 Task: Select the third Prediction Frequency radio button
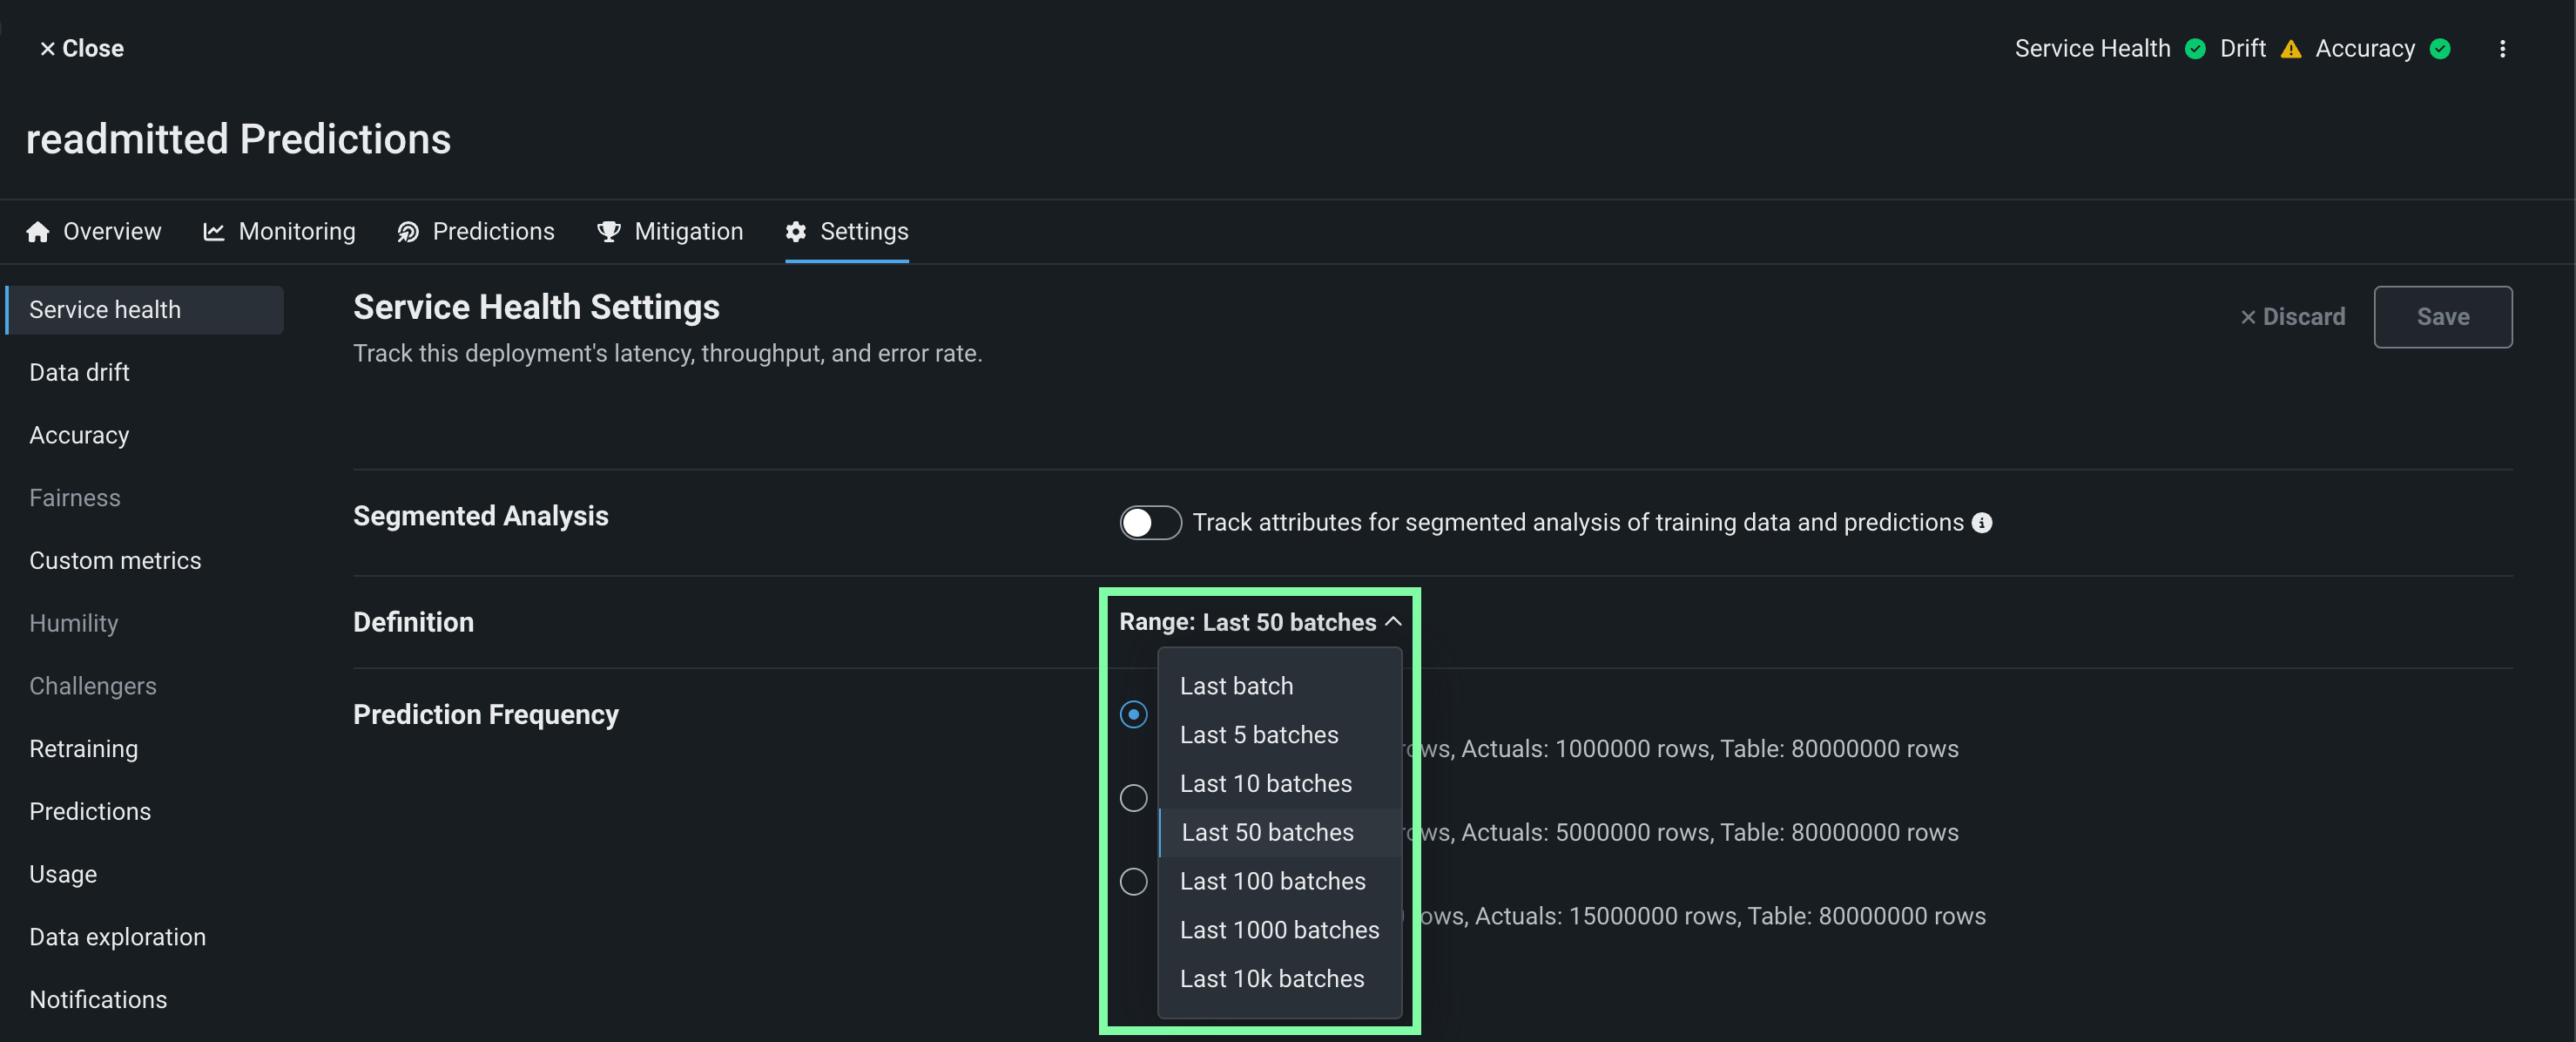pyautogui.click(x=1133, y=881)
